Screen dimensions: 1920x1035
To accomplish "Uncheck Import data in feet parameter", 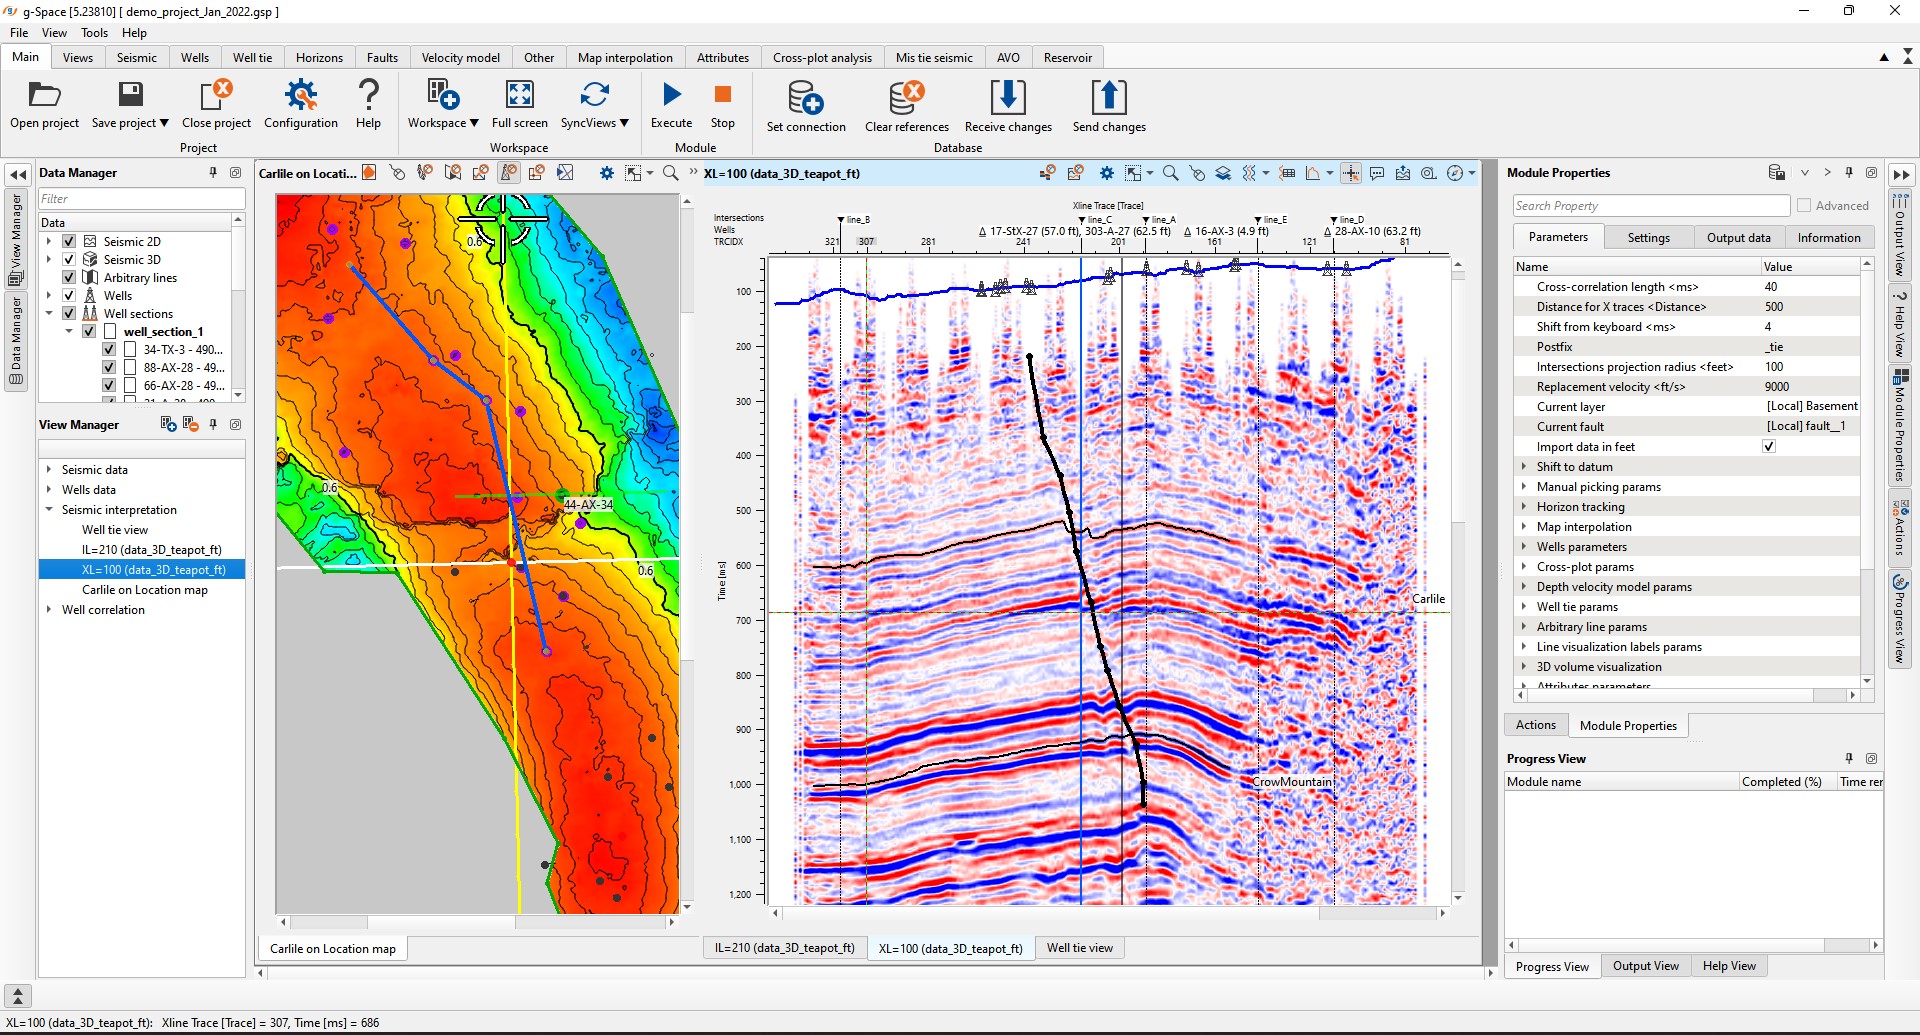I will pos(1769,446).
